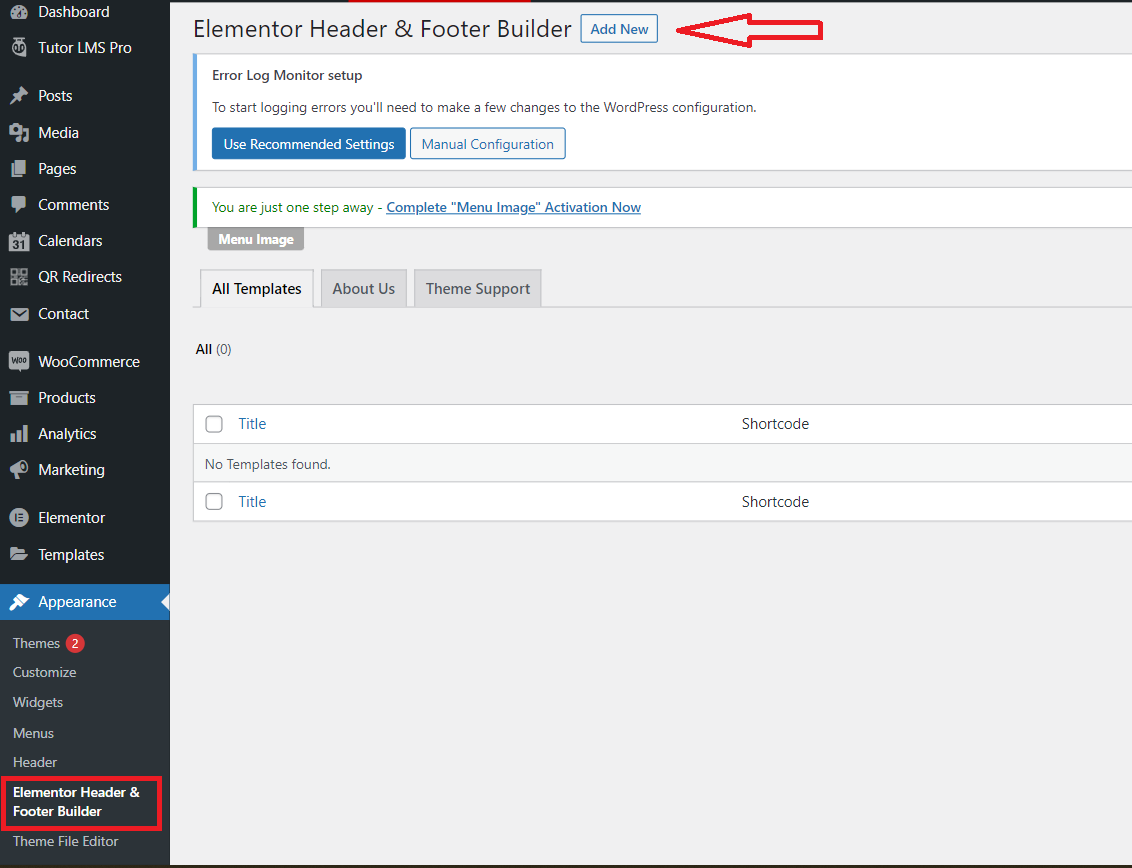Check the select-all checkbox in table header

pyautogui.click(x=214, y=424)
